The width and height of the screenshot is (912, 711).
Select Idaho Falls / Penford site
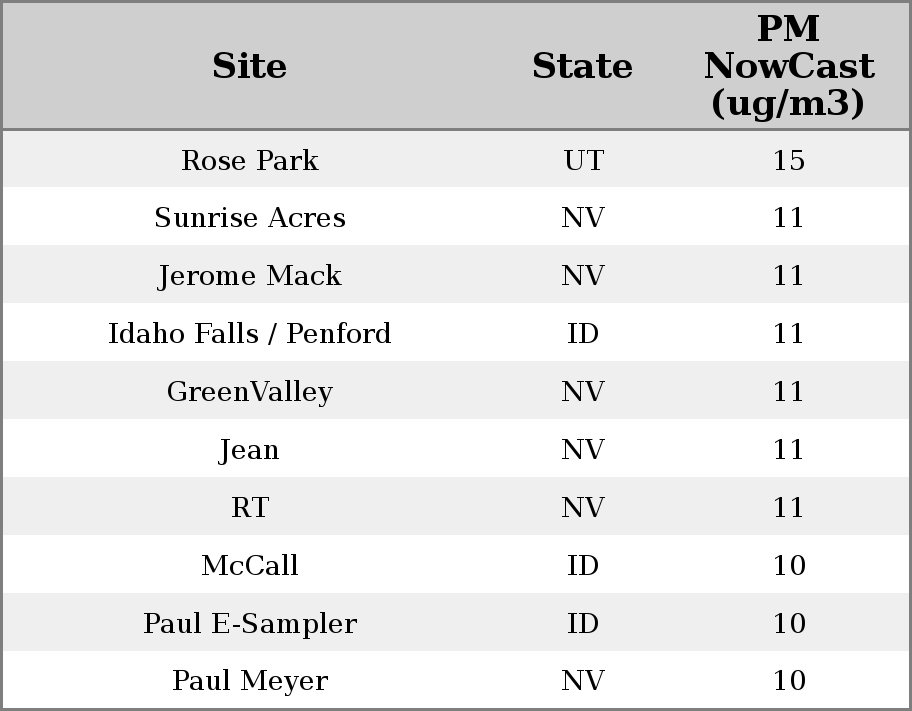(250, 333)
